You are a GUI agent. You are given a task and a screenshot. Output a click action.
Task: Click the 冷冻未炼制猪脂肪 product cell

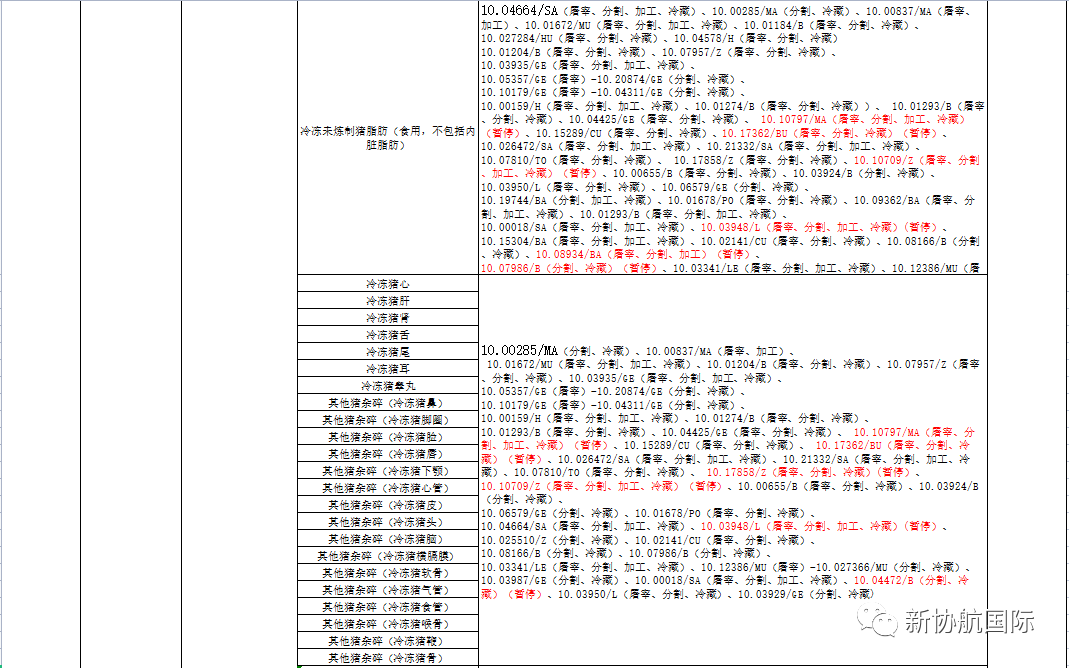coord(387,137)
